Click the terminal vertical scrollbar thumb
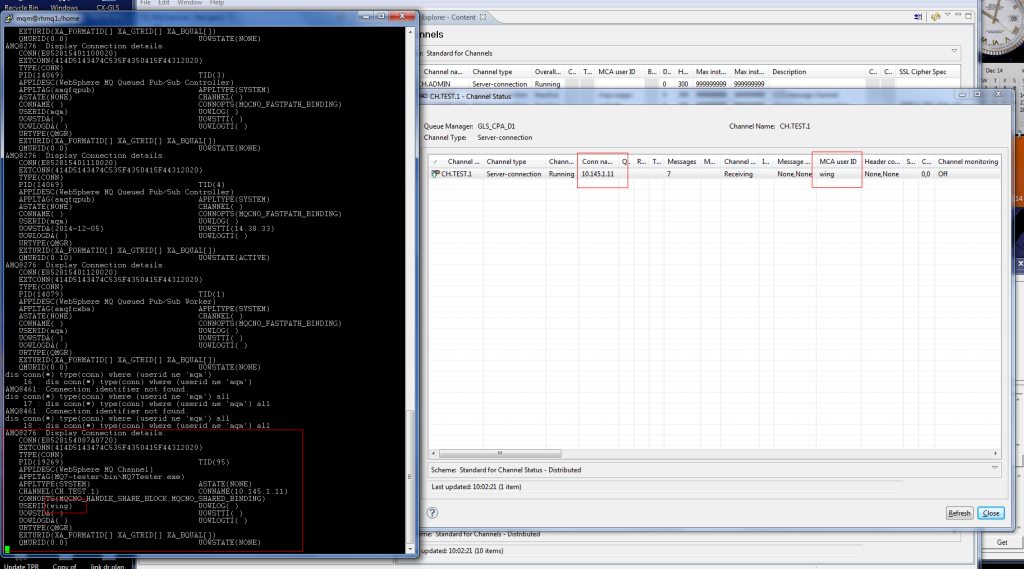The width and height of the screenshot is (1024, 569). [410, 477]
